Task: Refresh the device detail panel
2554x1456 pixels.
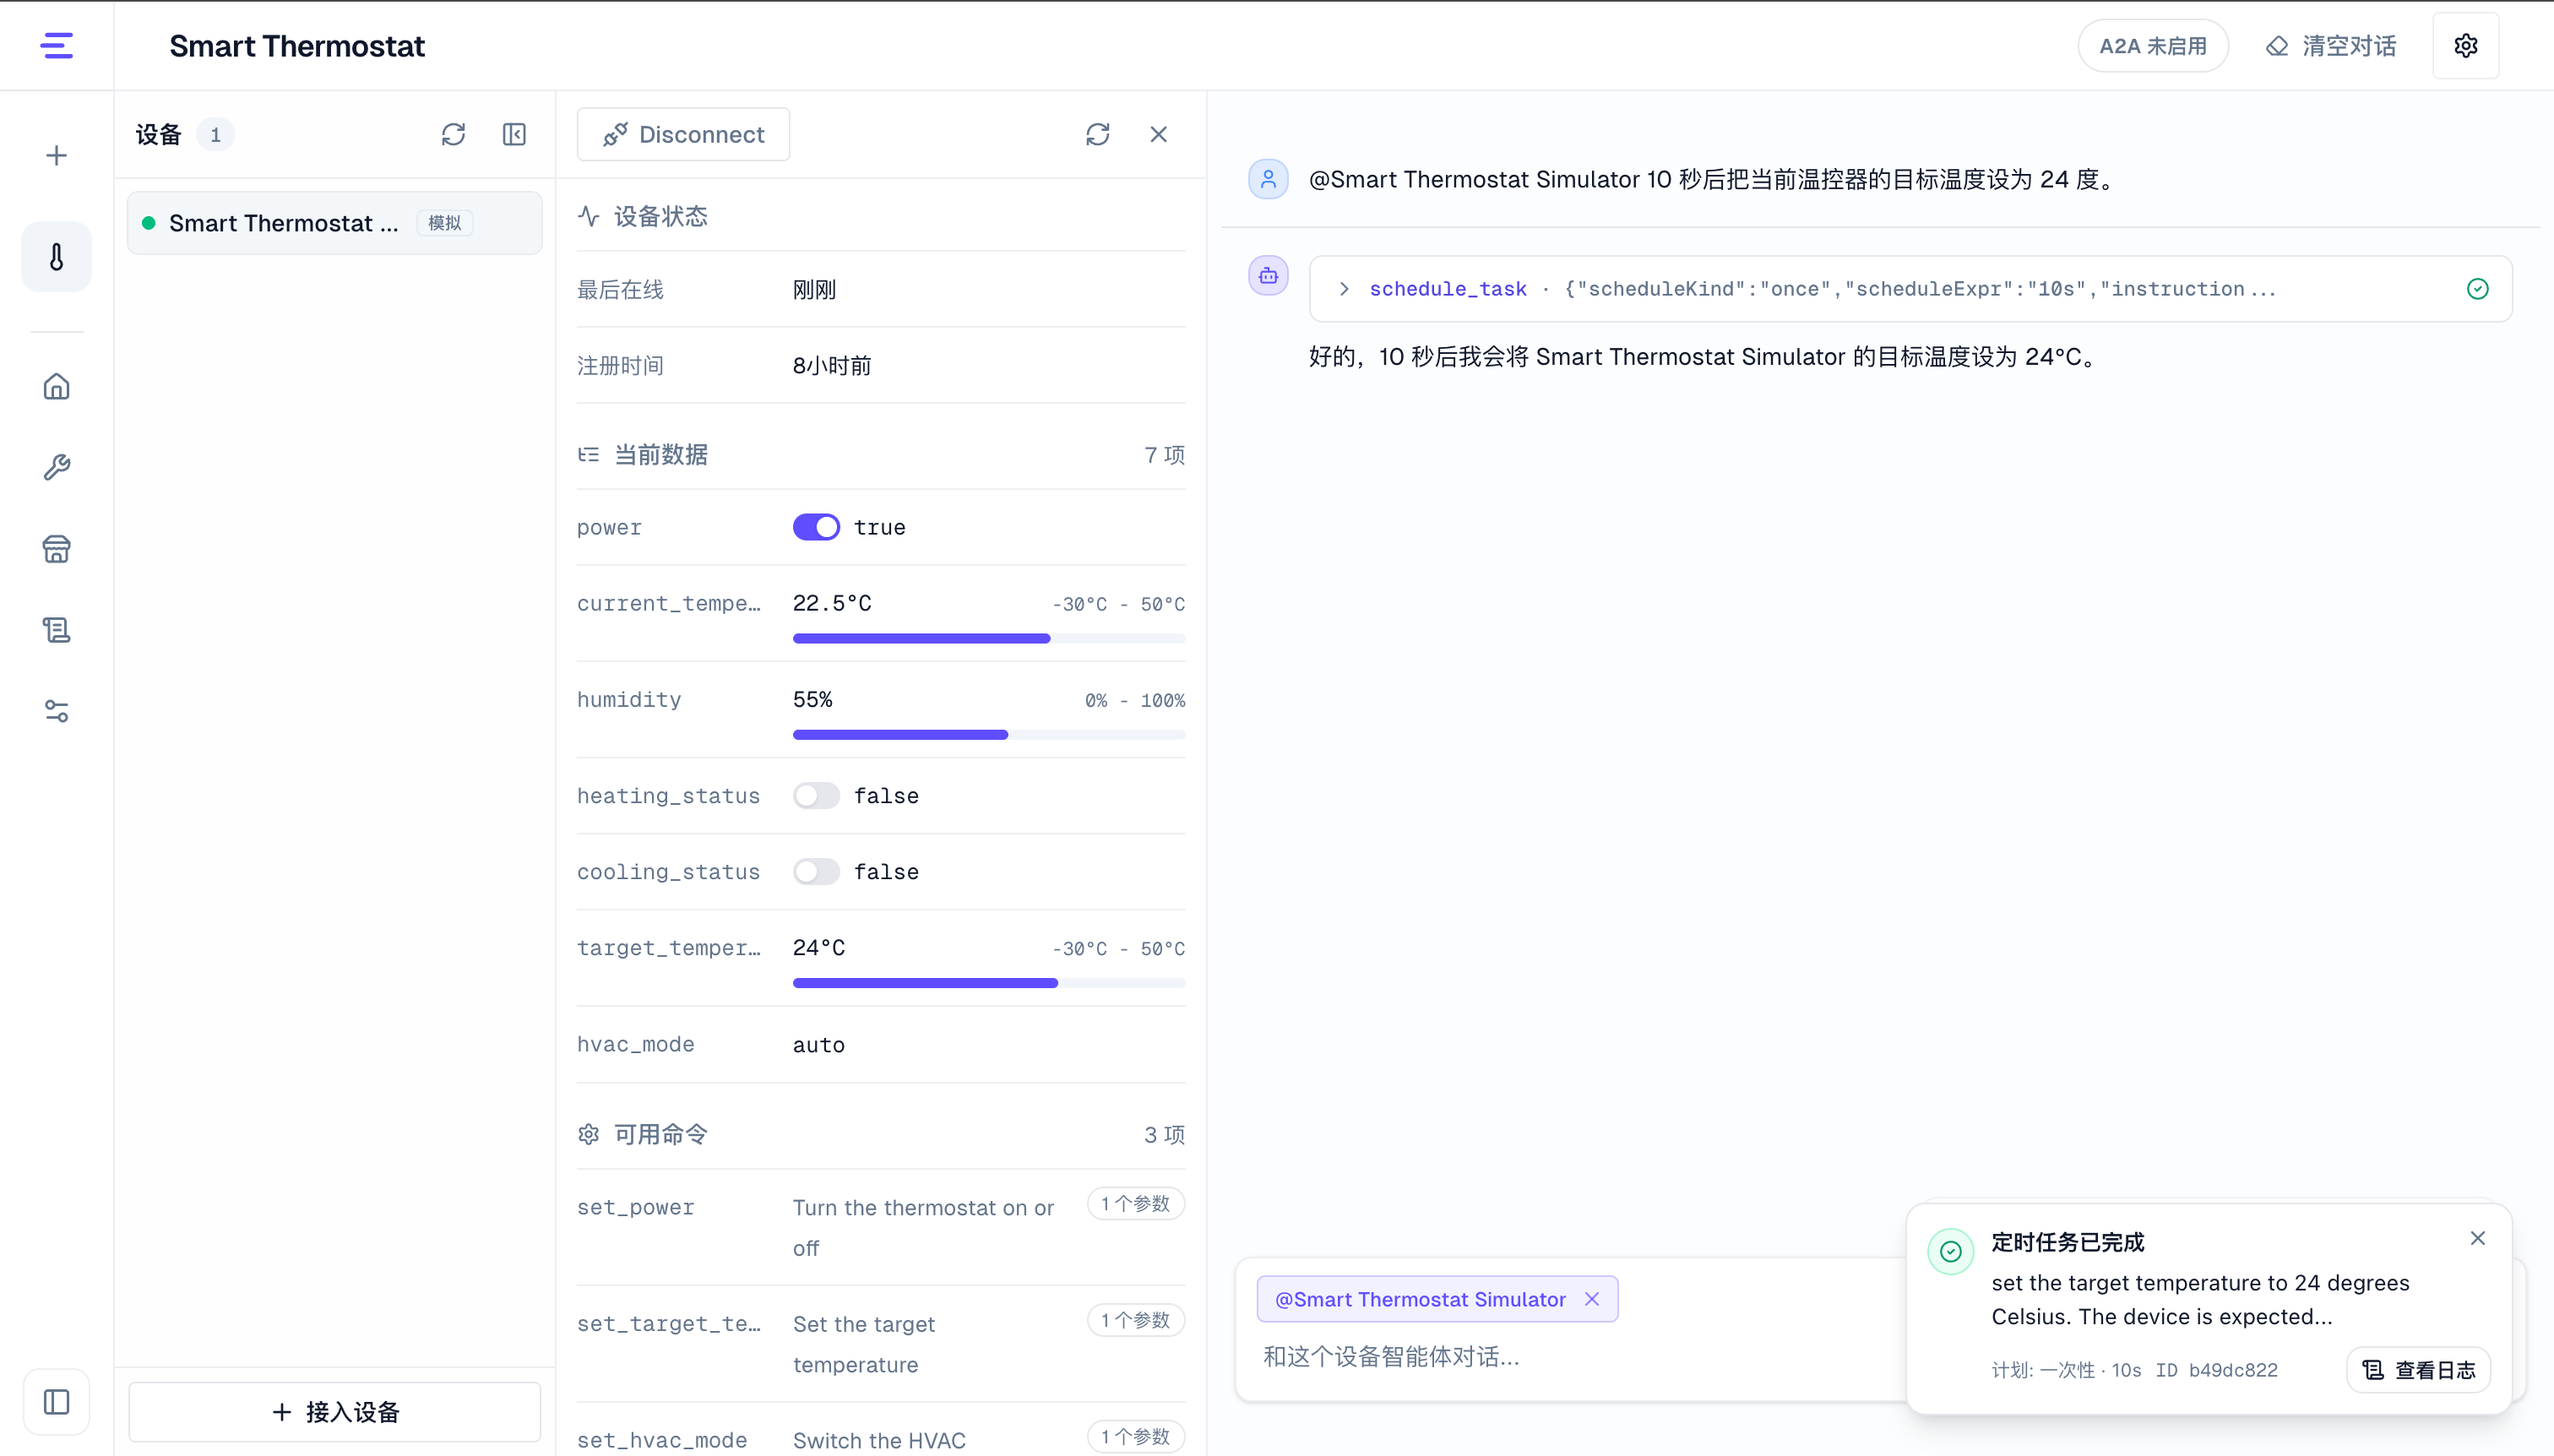Action: tap(1097, 134)
